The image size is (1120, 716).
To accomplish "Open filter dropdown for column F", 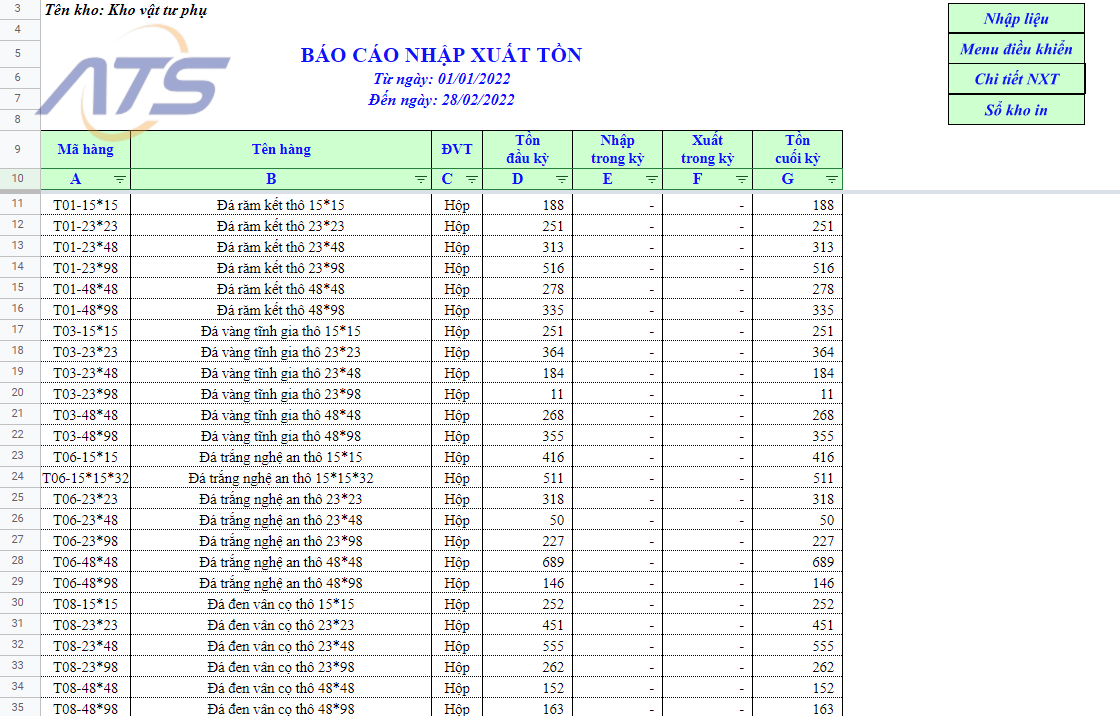I will 742,179.
